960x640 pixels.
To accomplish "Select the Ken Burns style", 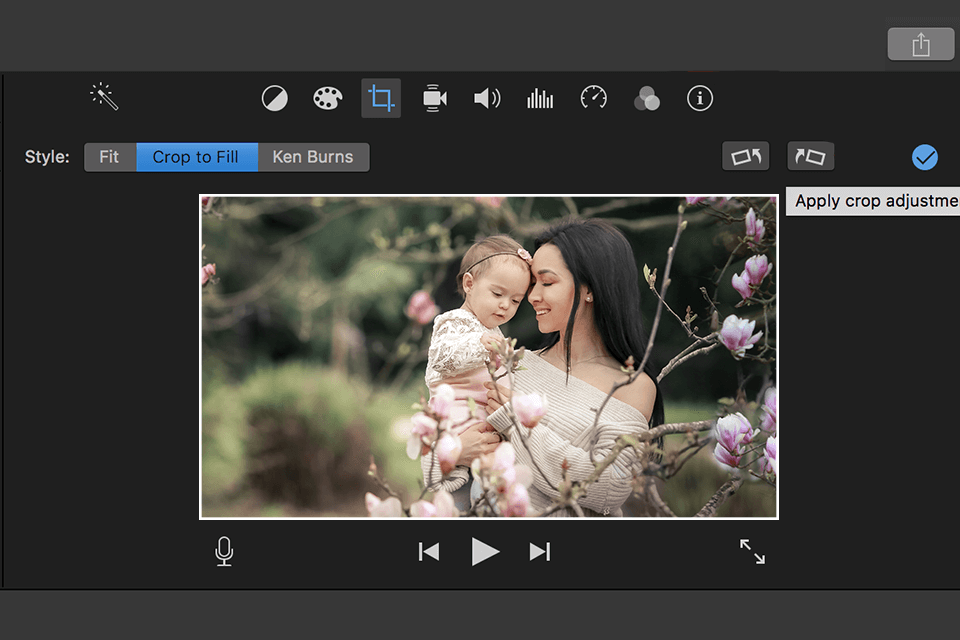I will pyautogui.click(x=313, y=157).
